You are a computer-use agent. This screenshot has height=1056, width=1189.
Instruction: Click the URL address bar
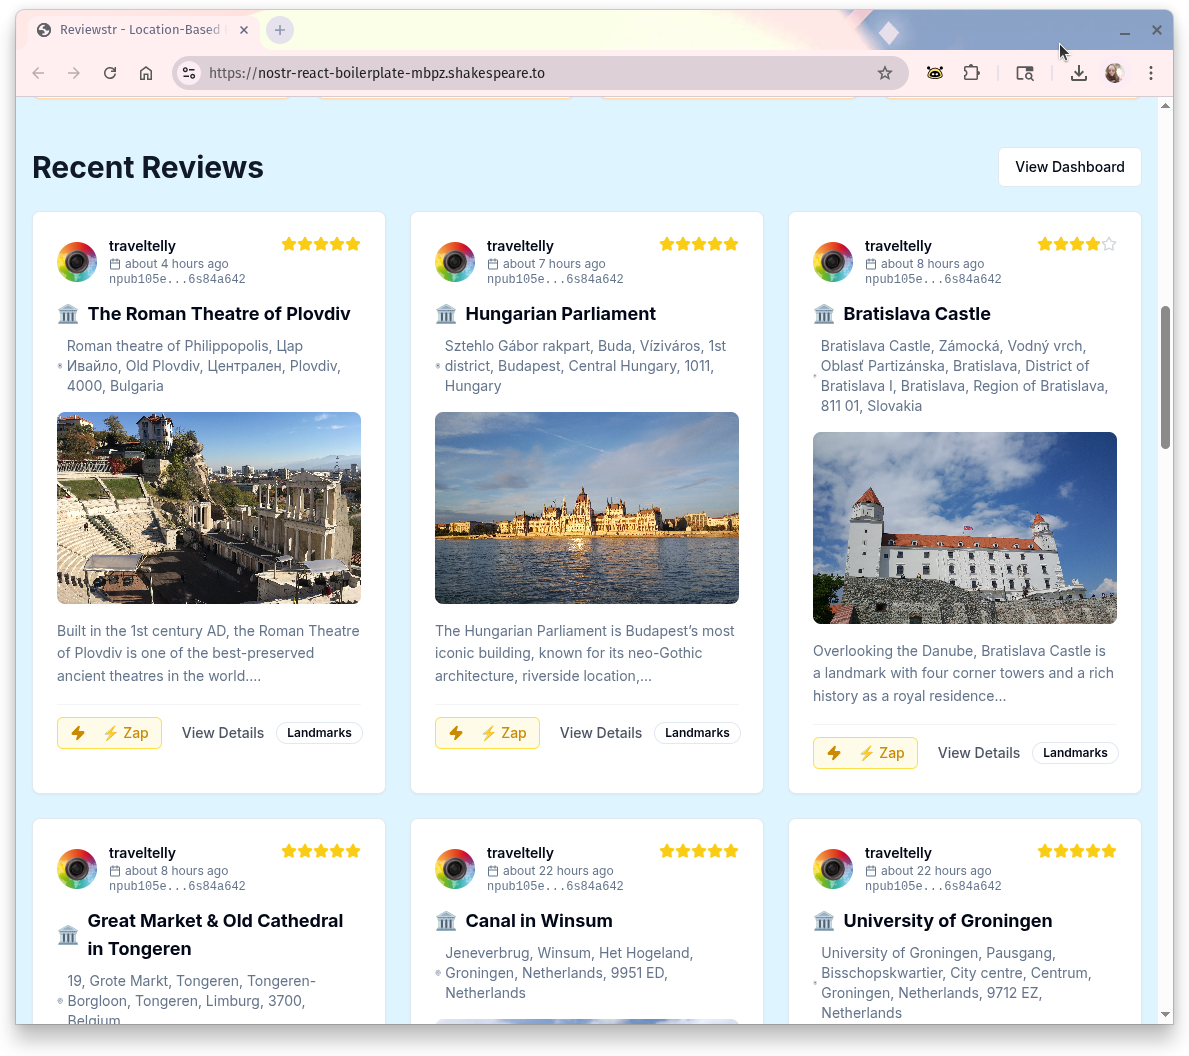pos(530,73)
